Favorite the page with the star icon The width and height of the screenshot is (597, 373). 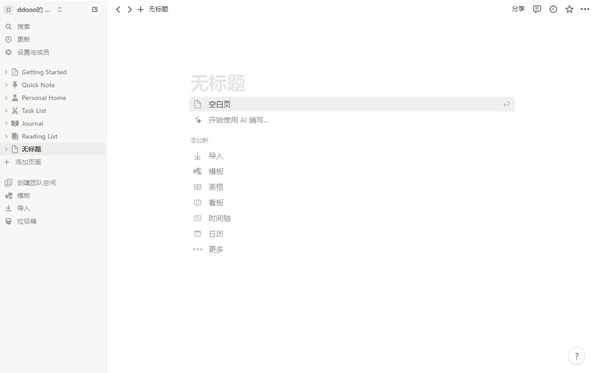(569, 9)
